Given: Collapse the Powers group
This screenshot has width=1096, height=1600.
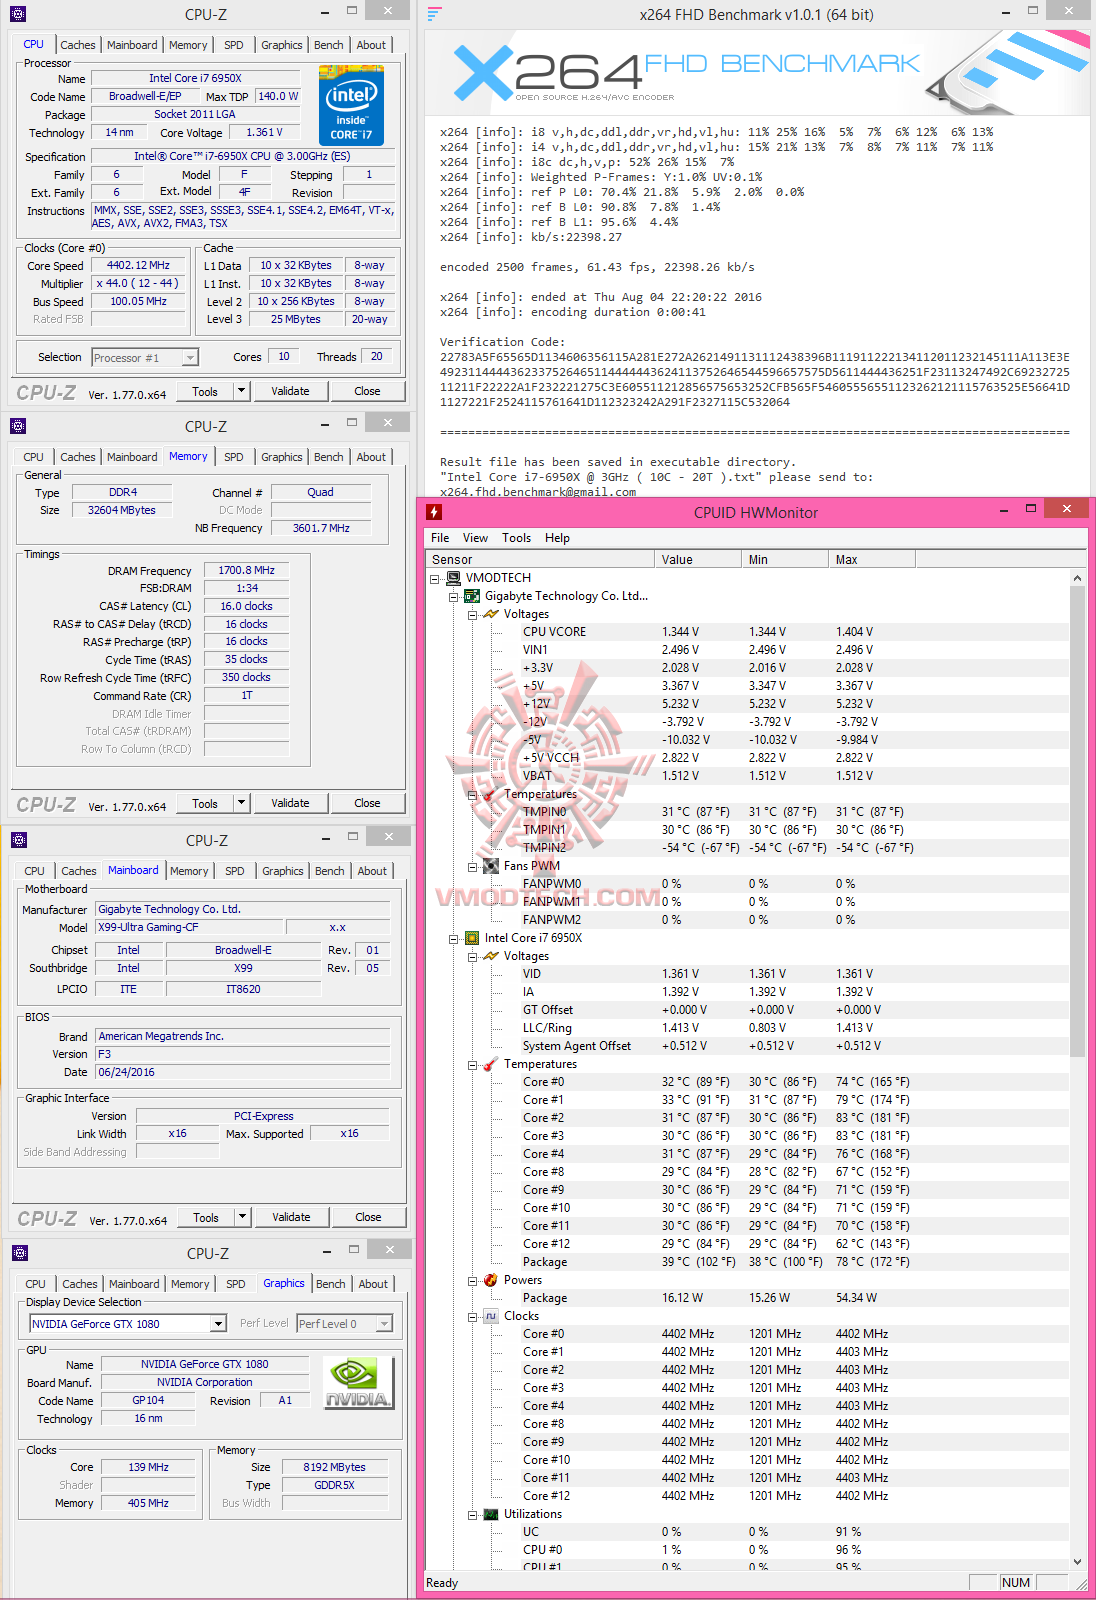Looking at the screenshot, I should [x=473, y=1281].
